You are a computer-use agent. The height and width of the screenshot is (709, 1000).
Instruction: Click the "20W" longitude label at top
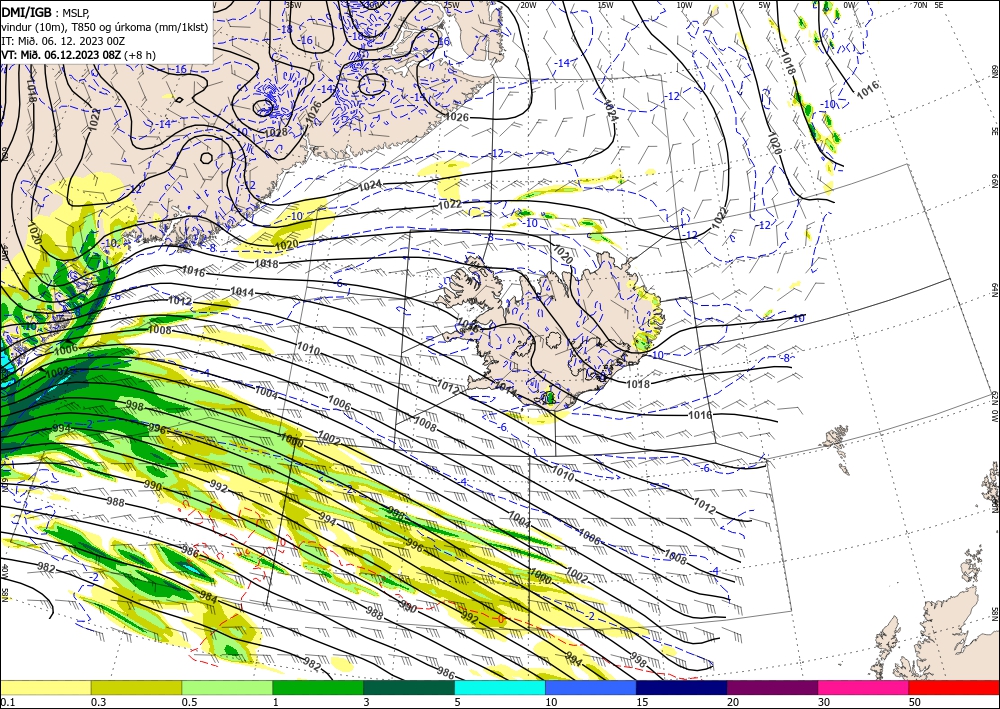527,5
